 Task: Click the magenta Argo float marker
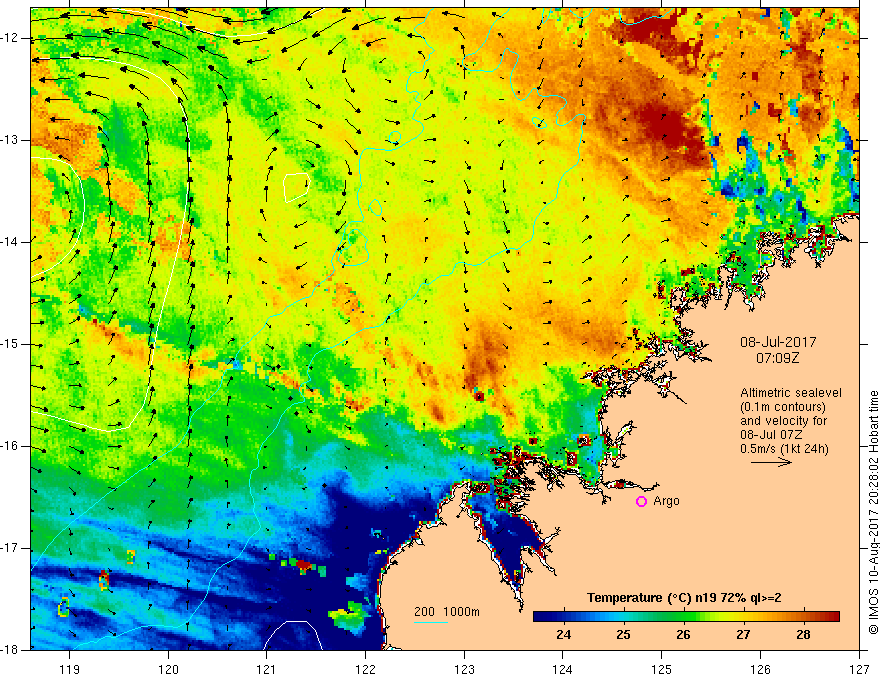tap(641, 502)
